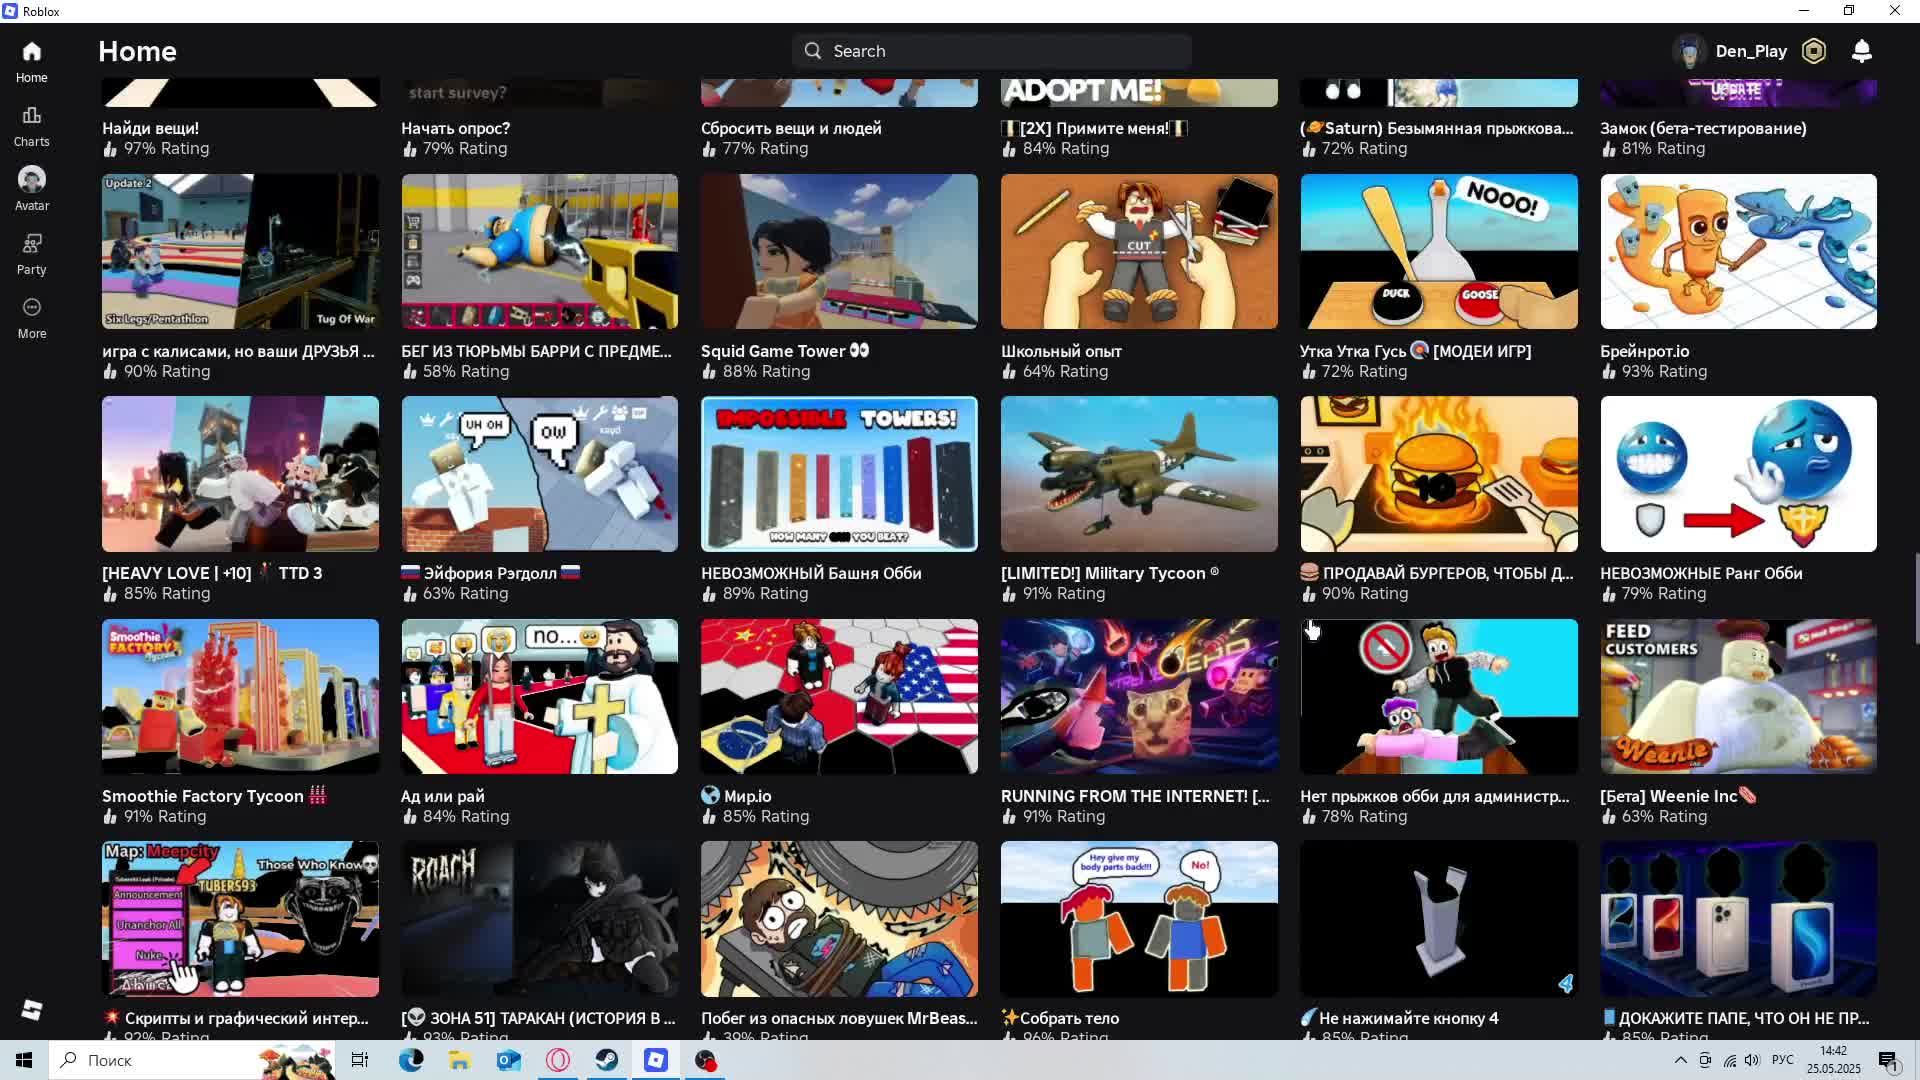Open Скрипты и графический интерфейс thumbnail
The image size is (1920, 1080).
[240, 918]
